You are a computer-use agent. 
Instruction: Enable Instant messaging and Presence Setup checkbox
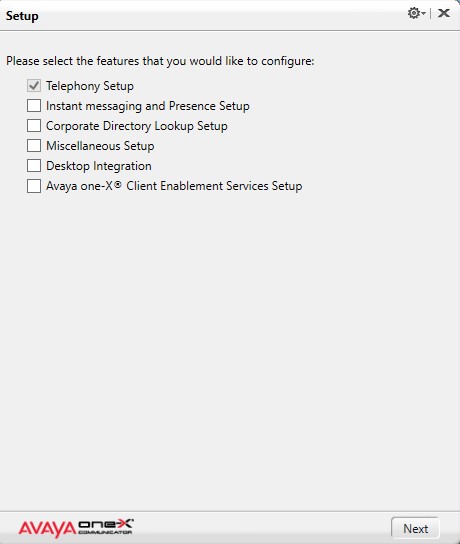click(x=34, y=105)
